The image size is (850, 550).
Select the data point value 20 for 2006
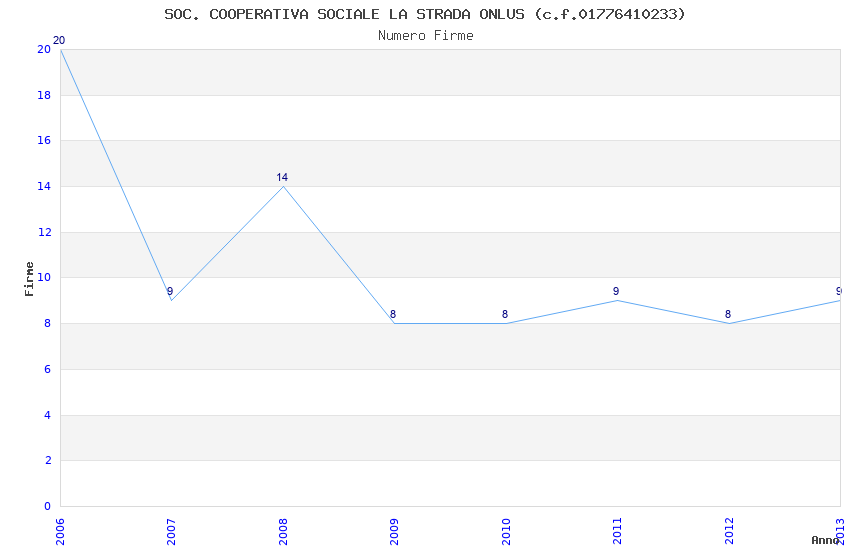tap(59, 41)
